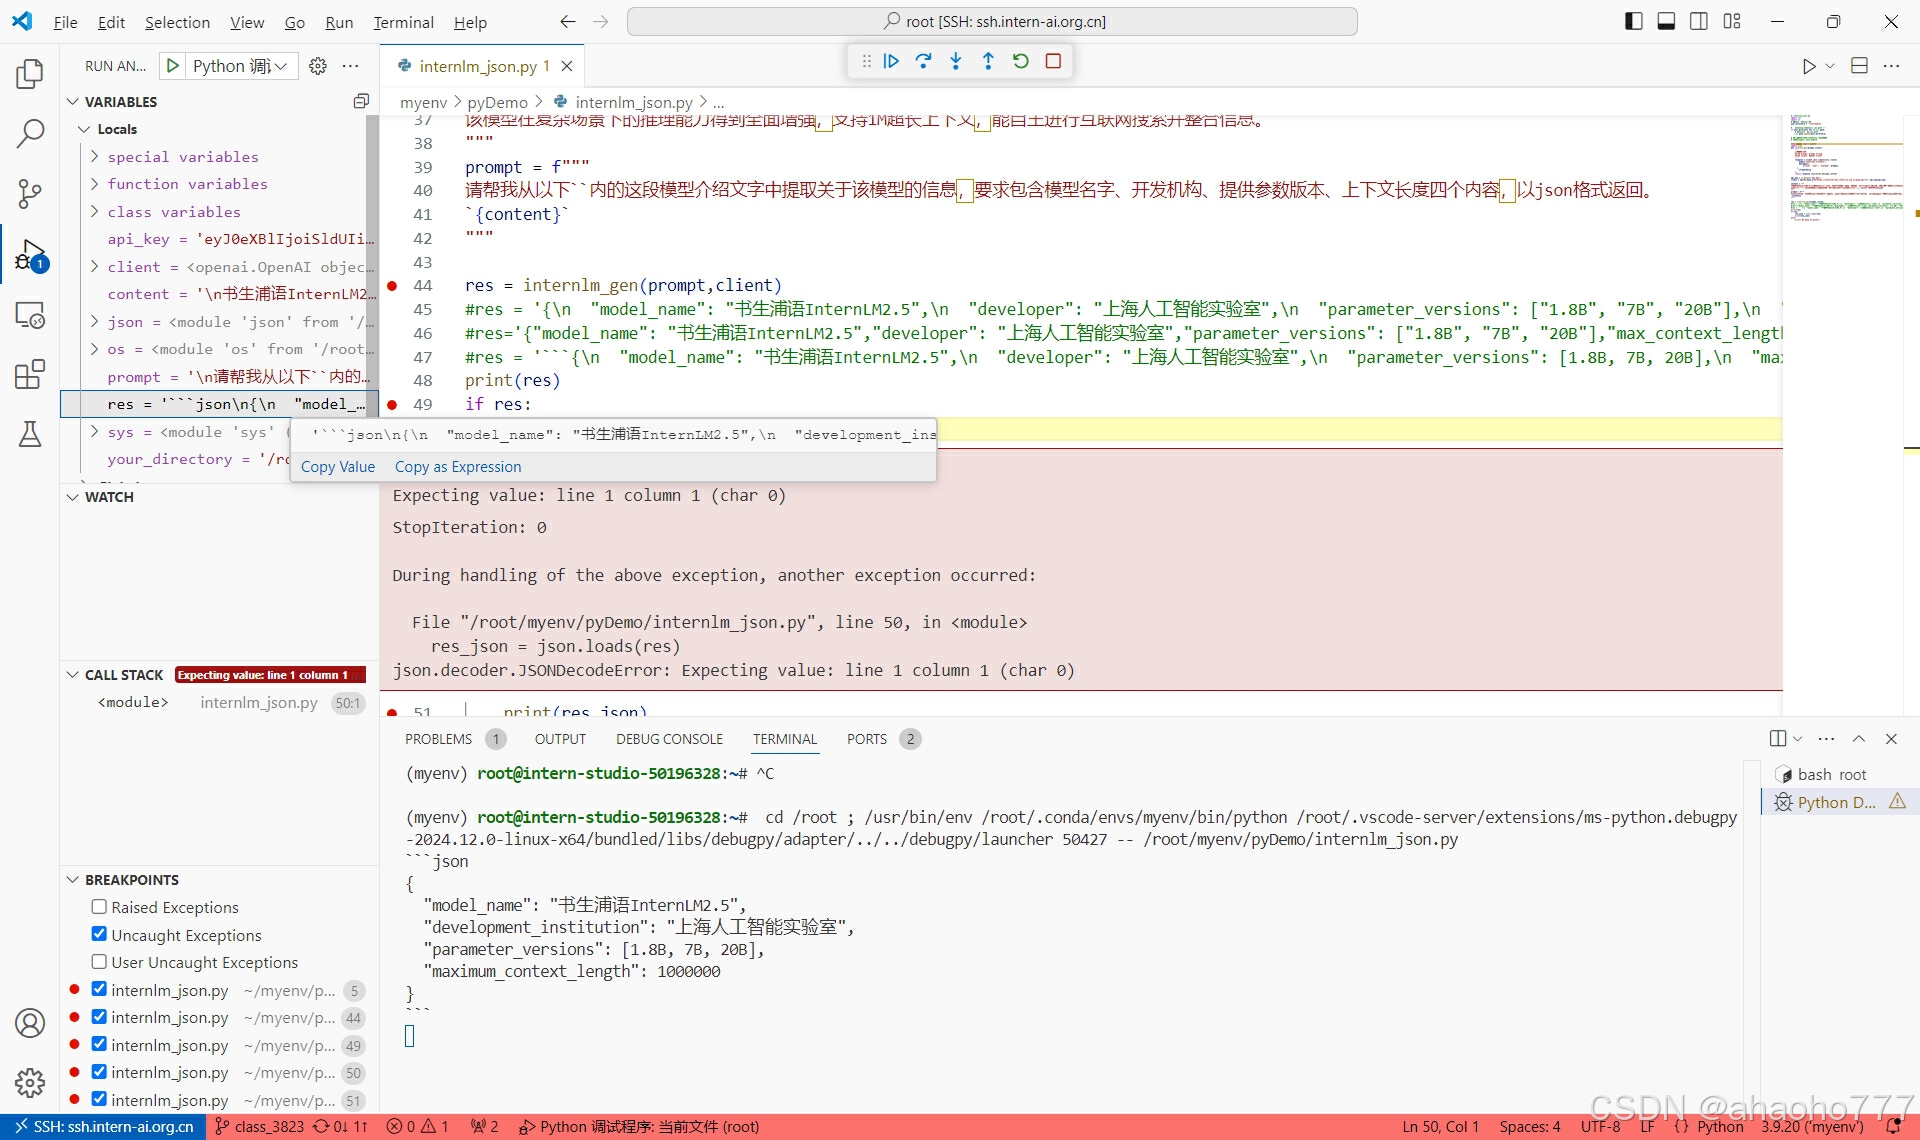Image resolution: width=1920 pixels, height=1140 pixels.
Task: Uncheck the internlm_json.py line 49 breakpoint
Action: pyautogui.click(x=99, y=1044)
